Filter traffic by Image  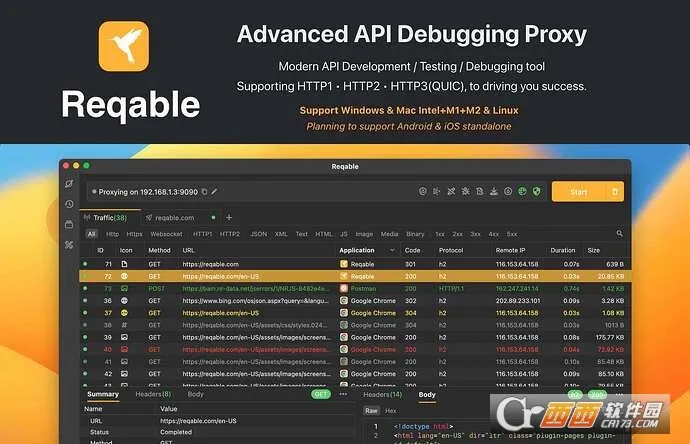pos(364,234)
